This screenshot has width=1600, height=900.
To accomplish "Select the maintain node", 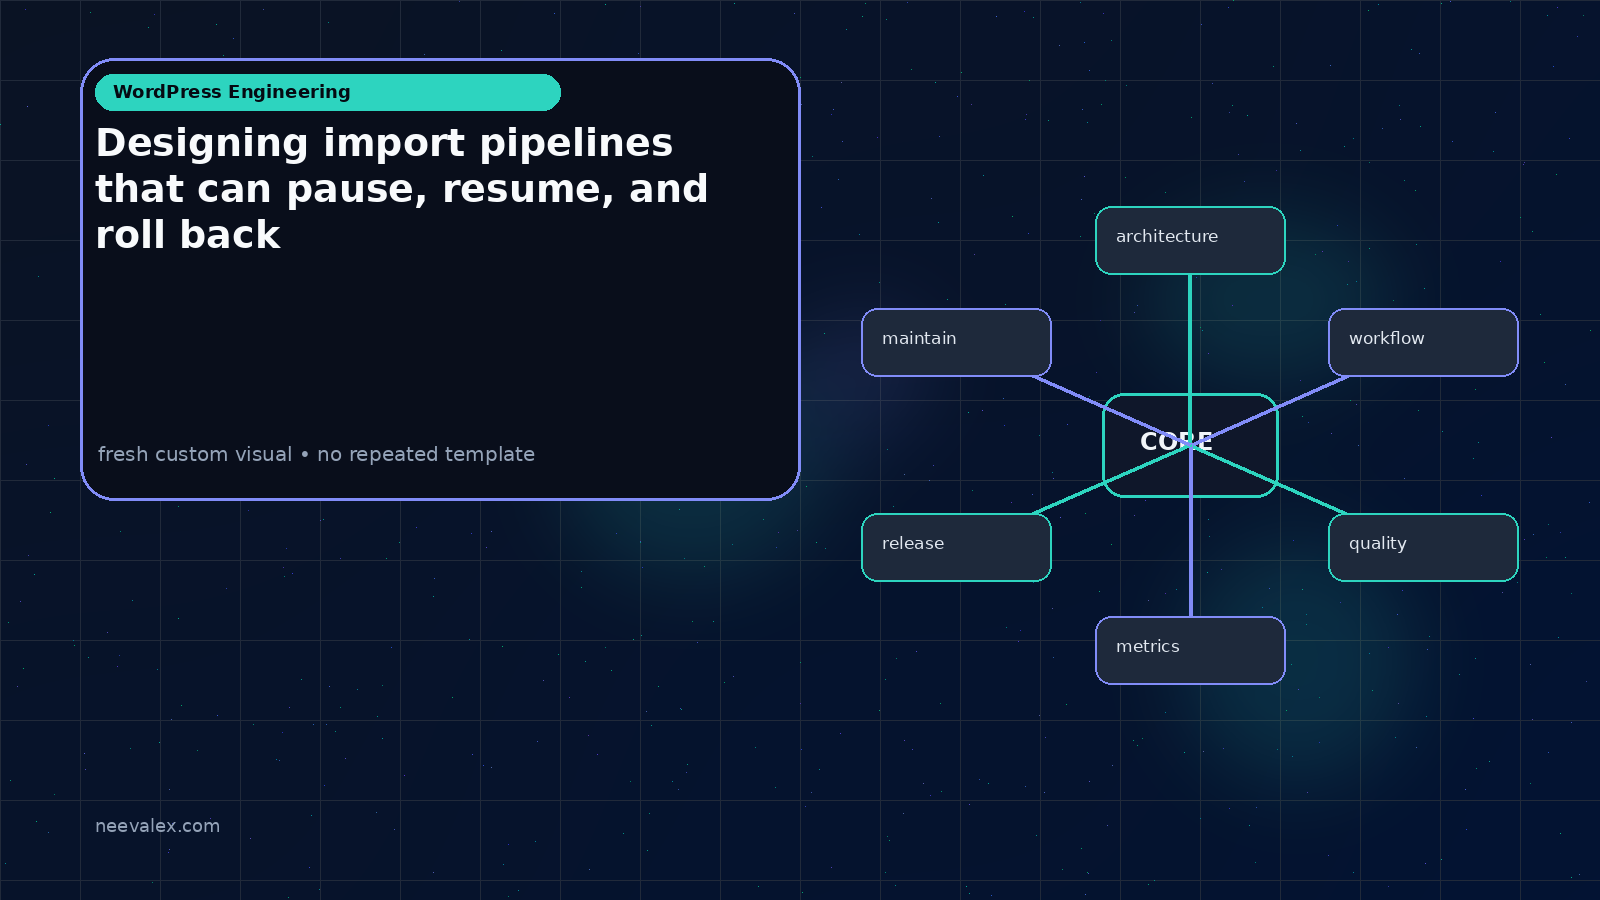I will [x=956, y=343].
